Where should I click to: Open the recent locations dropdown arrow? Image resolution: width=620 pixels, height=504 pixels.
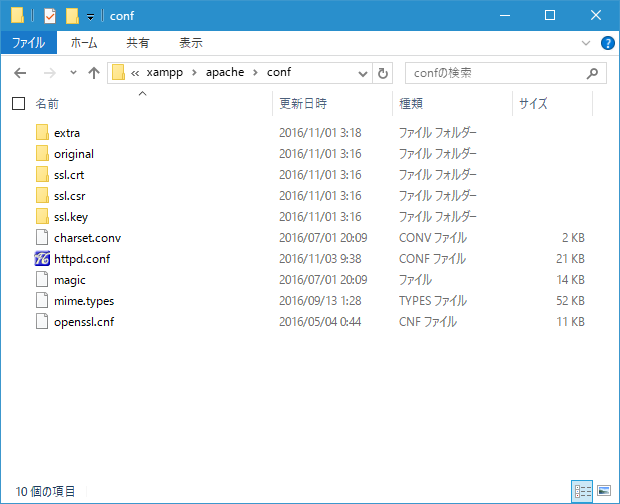(73, 73)
